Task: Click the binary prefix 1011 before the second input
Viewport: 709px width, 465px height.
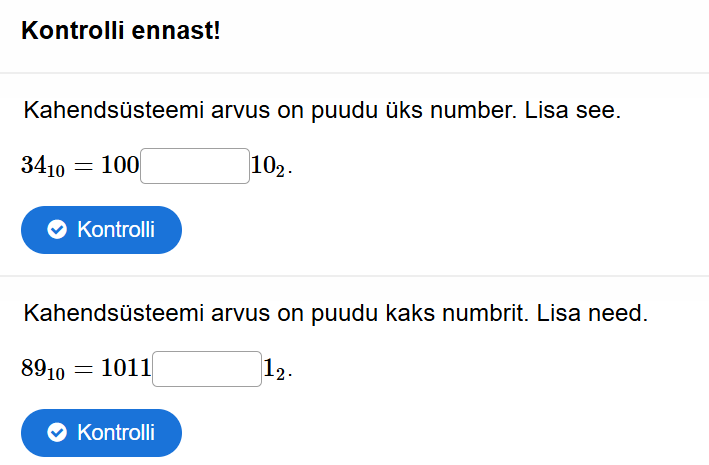Action: click(126, 369)
